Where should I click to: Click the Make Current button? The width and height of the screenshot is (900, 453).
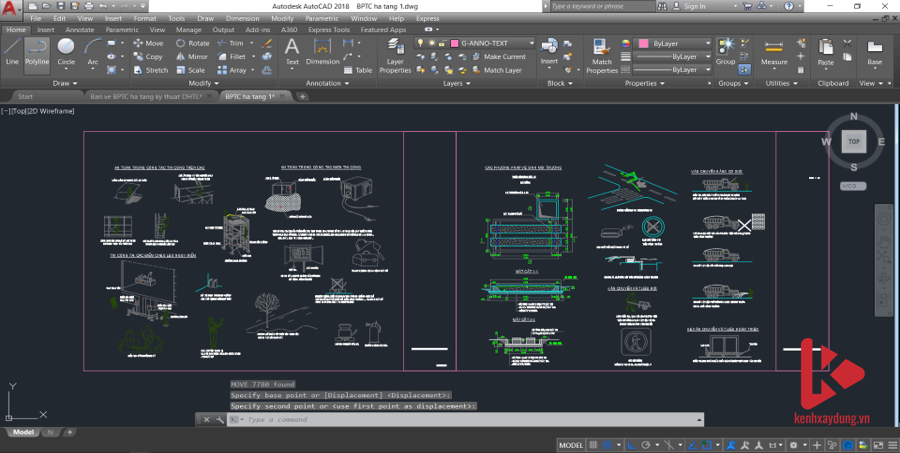[503, 57]
